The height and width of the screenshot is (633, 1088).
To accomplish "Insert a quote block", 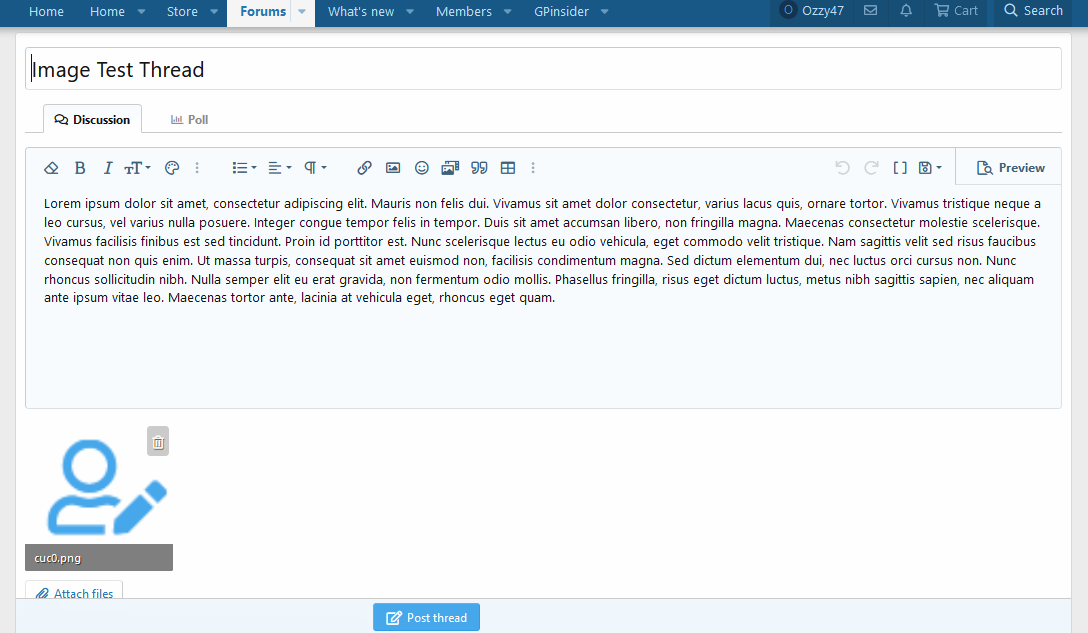I will pyautogui.click(x=479, y=168).
